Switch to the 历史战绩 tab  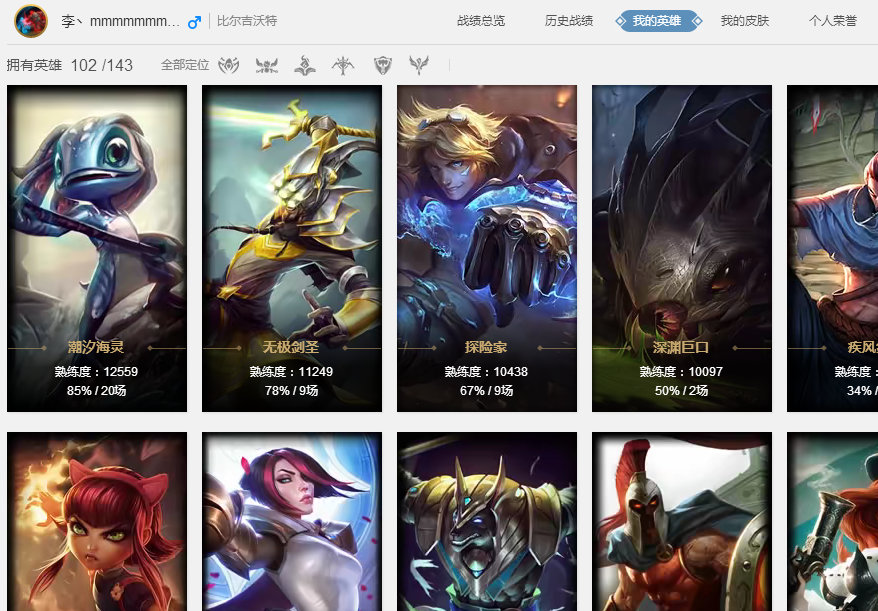[569, 21]
